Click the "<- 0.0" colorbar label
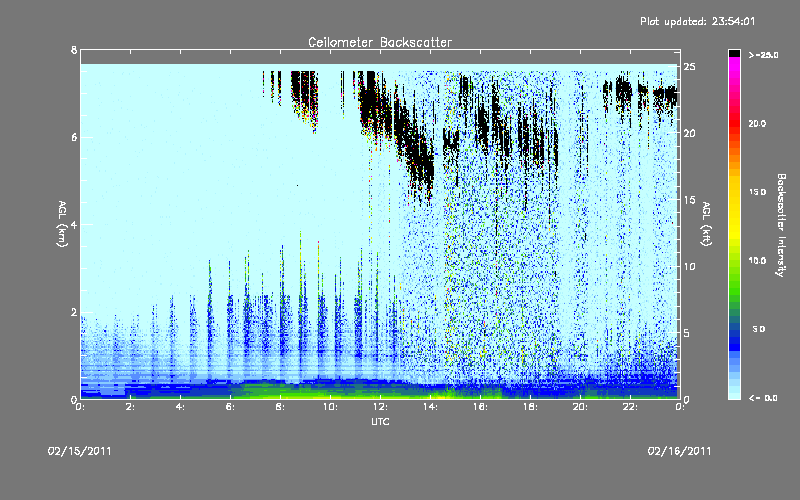800x500 pixels. (763, 398)
